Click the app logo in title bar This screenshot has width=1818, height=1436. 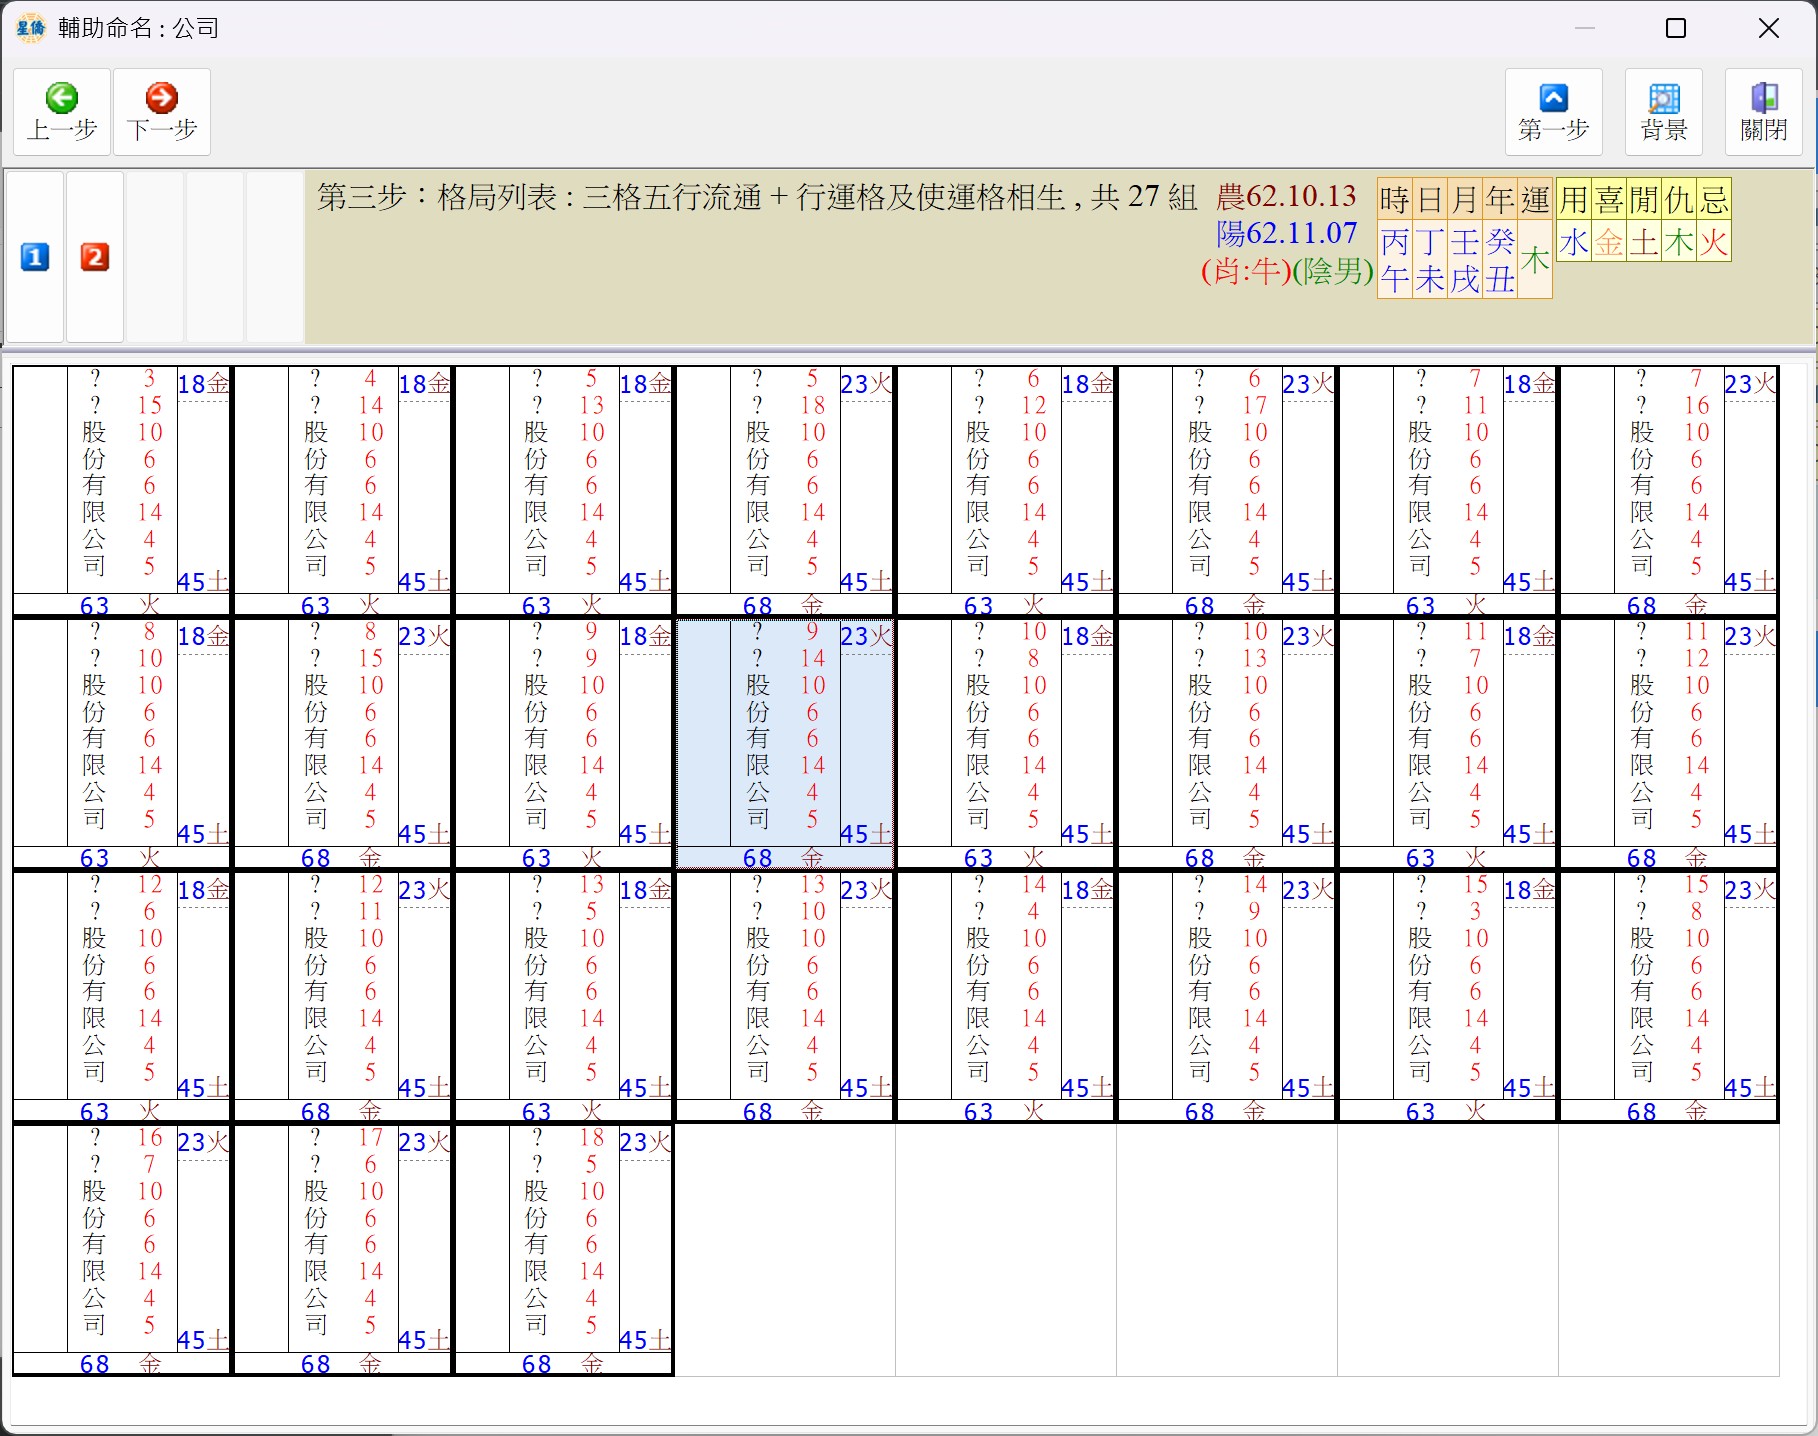[x=31, y=28]
